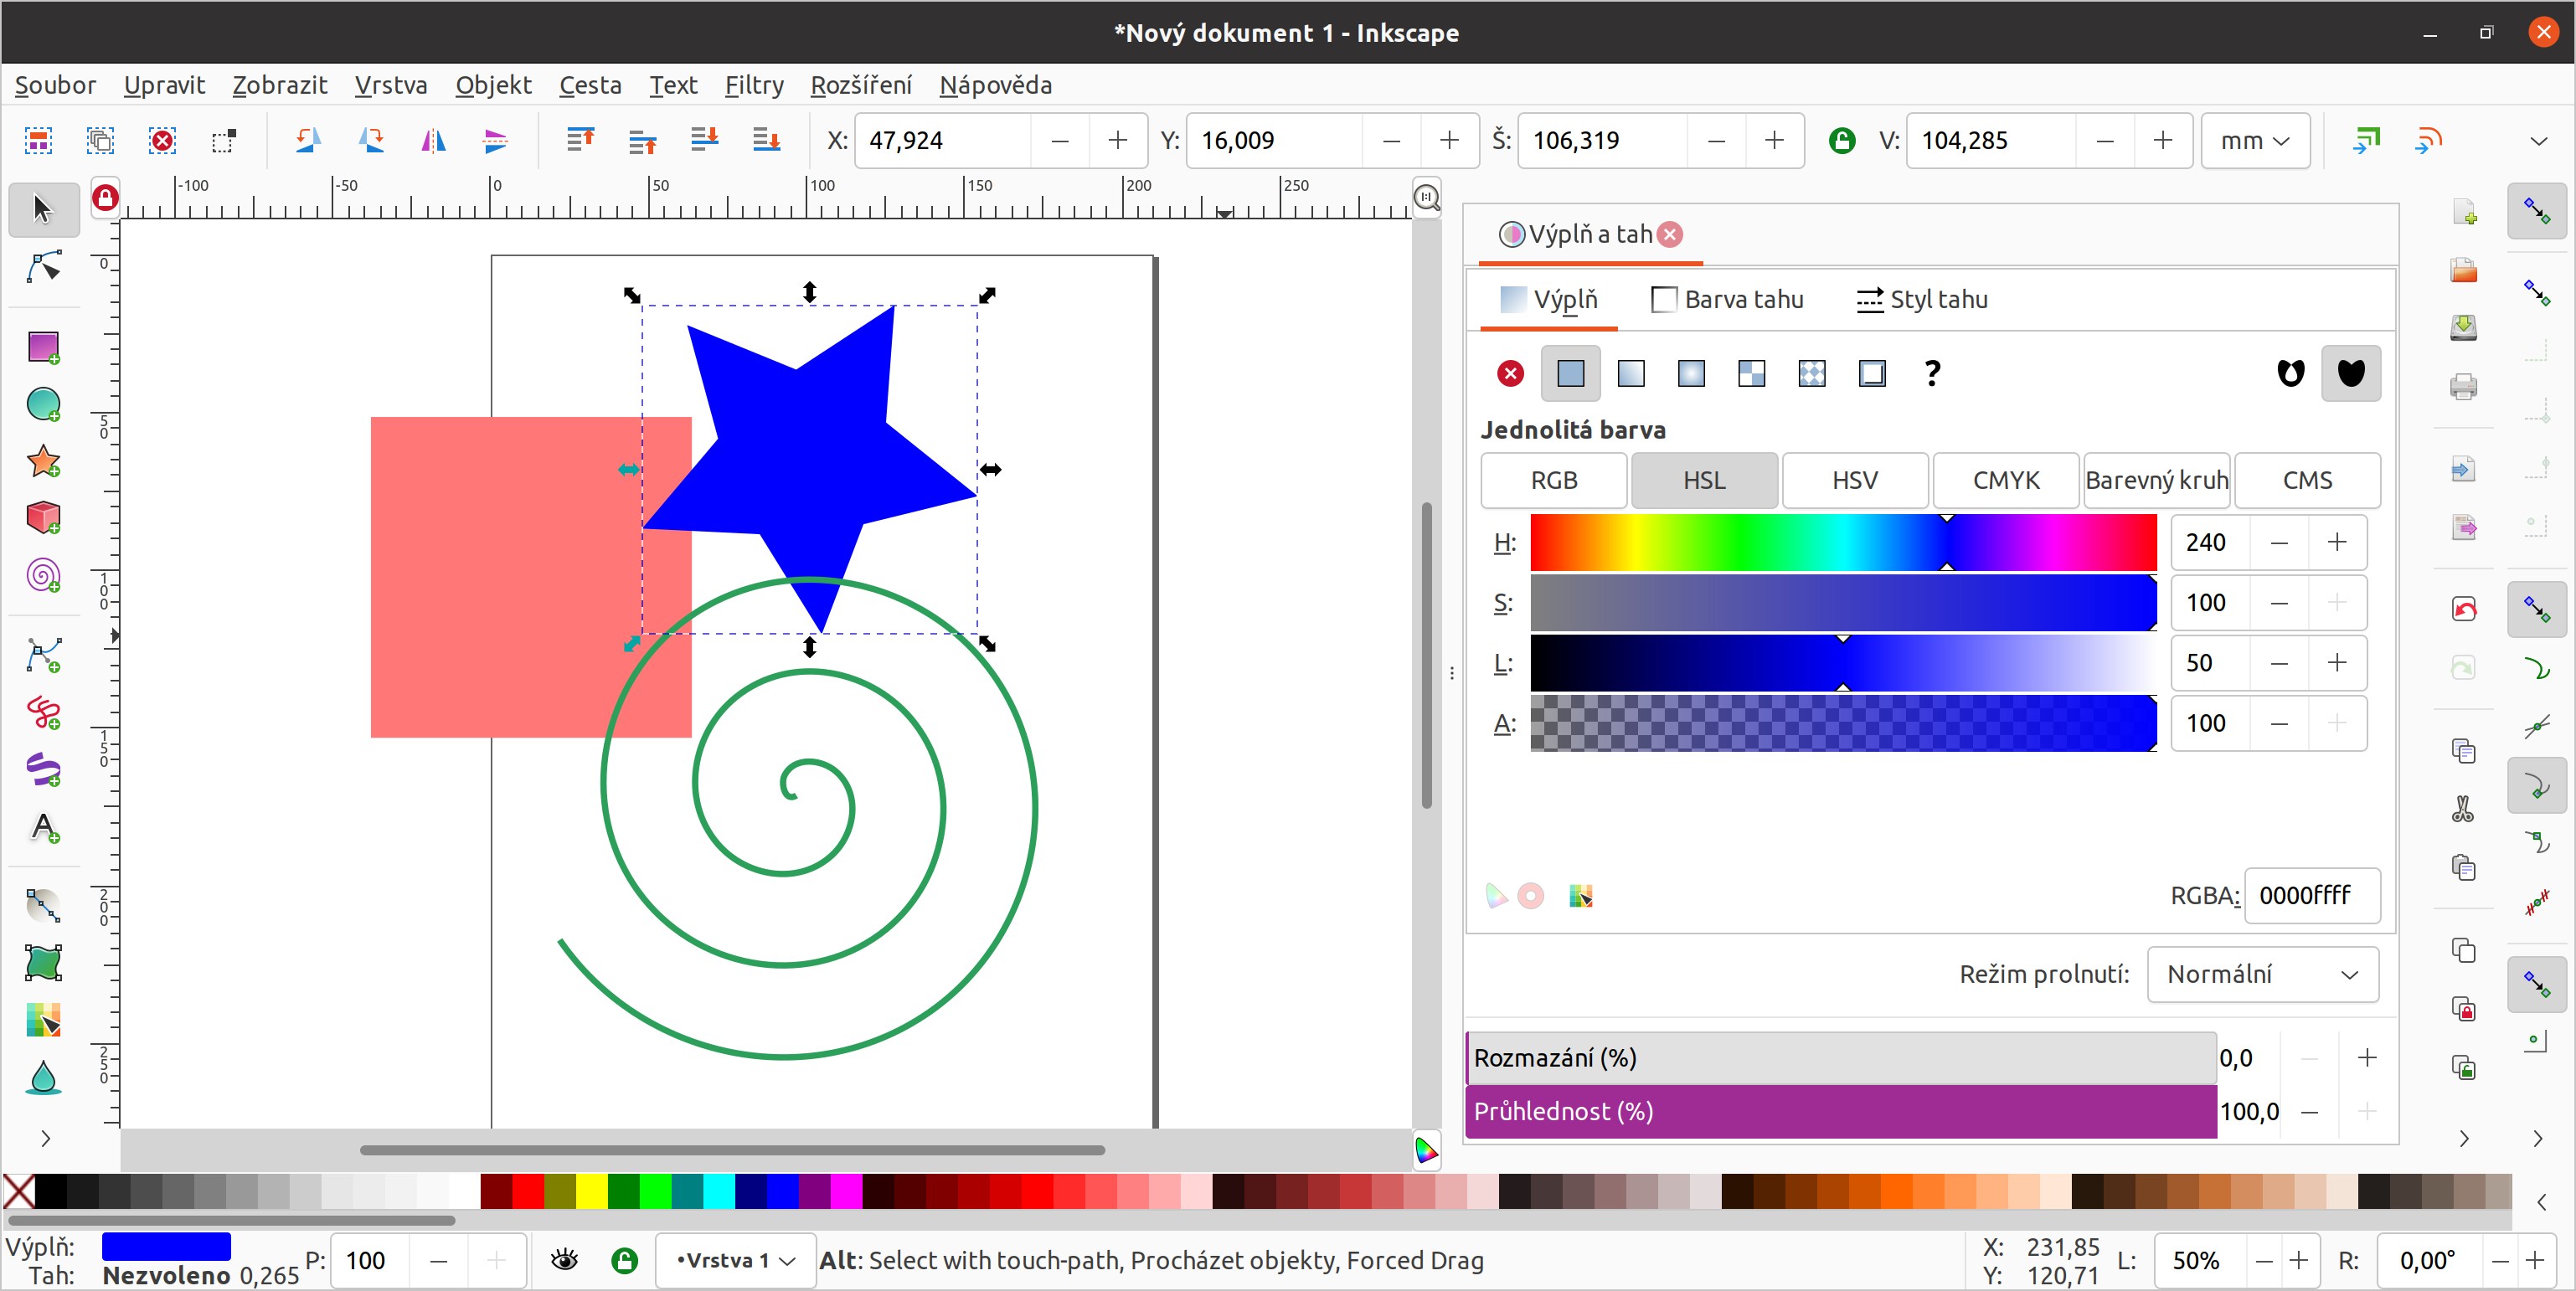Expand command bar overflow arrow
Image resolution: width=2576 pixels, height=1291 pixels.
point(2464,1138)
